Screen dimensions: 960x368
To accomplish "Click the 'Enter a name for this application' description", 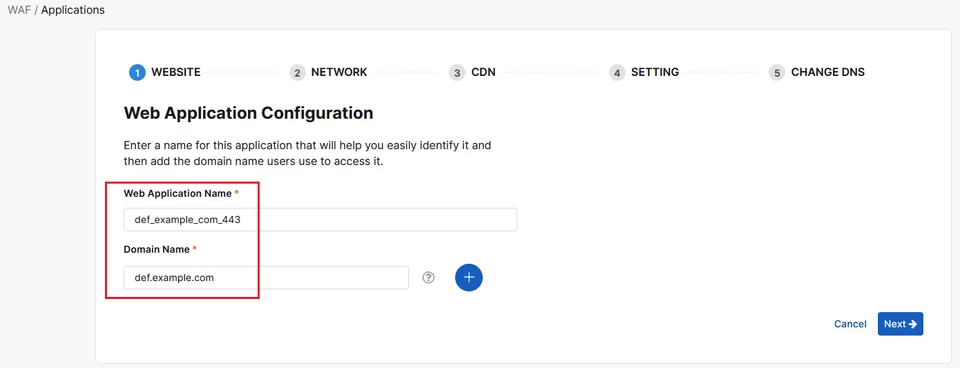I will (307, 154).
